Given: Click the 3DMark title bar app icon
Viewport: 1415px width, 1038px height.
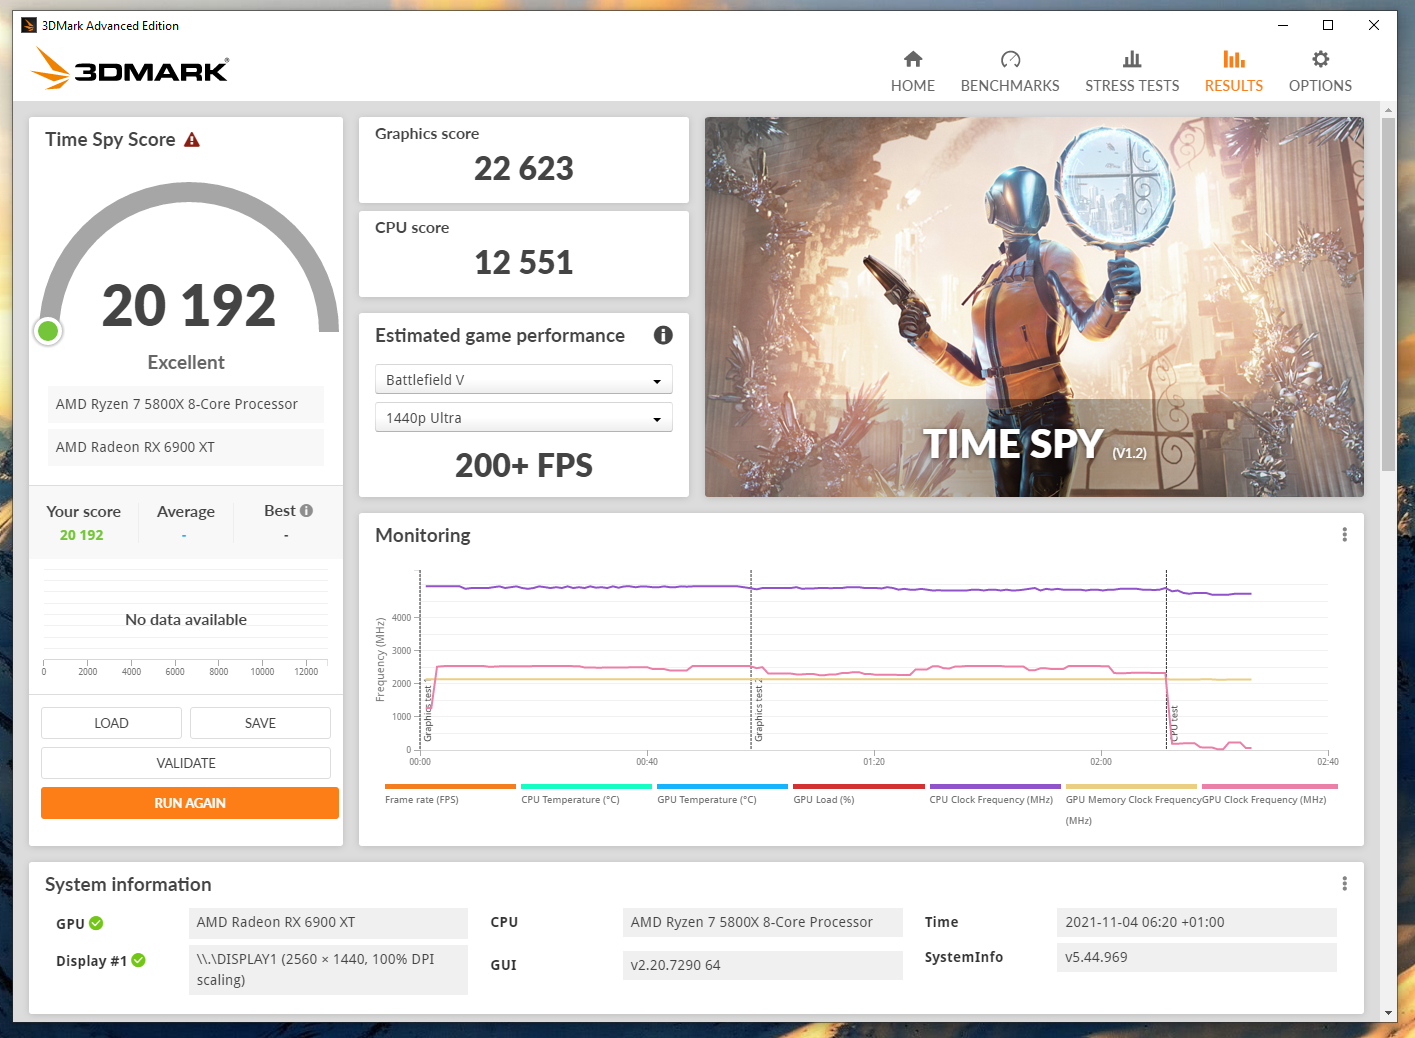Looking at the screenshot, I should 29,25.
